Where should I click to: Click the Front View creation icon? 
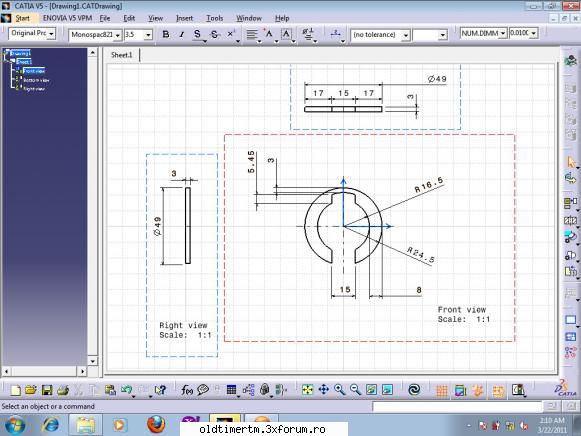coord(571,202)
